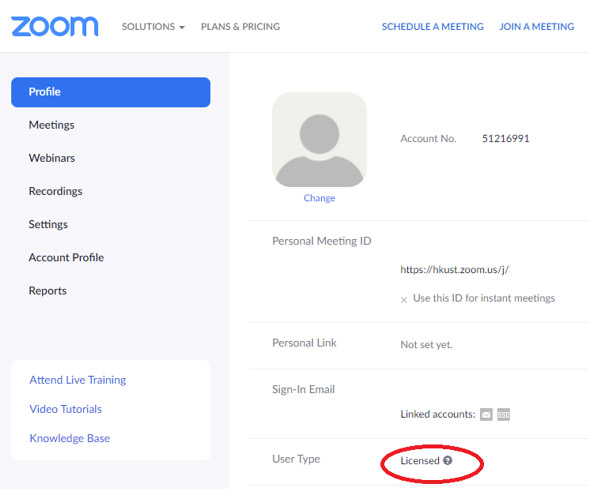Click Join a Meeting link
The width and height of the screenshot is (589, 489).
(x=537, y=27)
